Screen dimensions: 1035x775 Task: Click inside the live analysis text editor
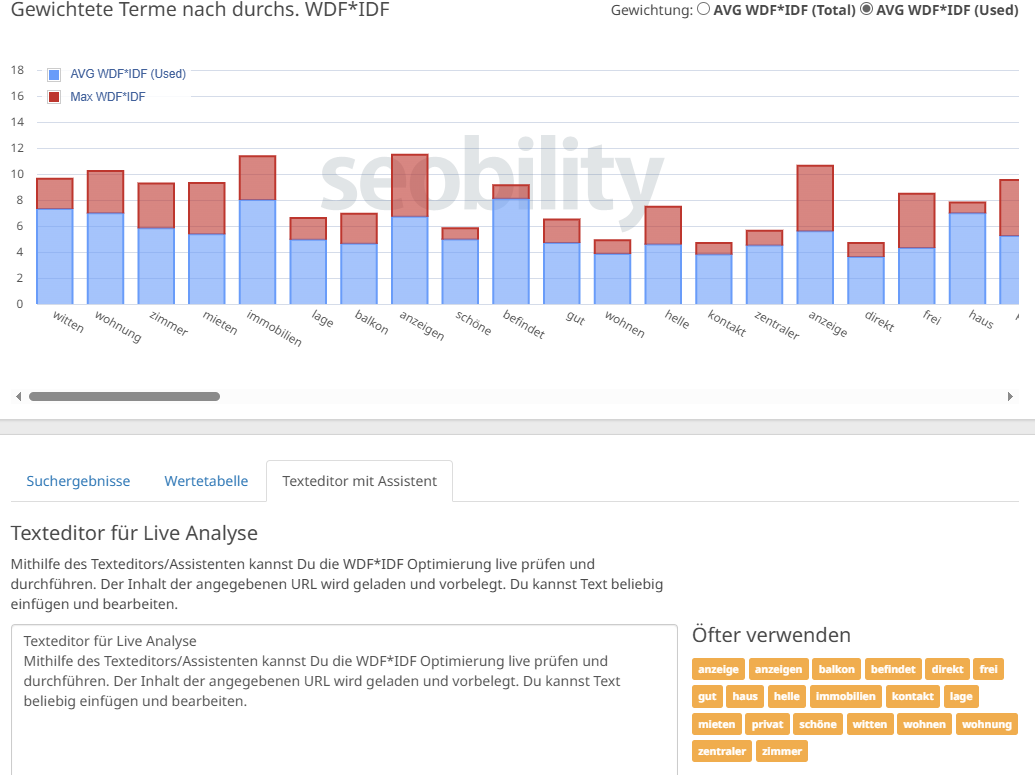pyautogui.click(x=345, y=700)
